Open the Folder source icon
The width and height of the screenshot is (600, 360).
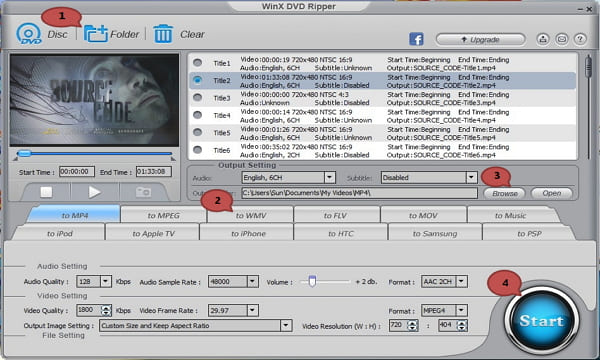96,34
